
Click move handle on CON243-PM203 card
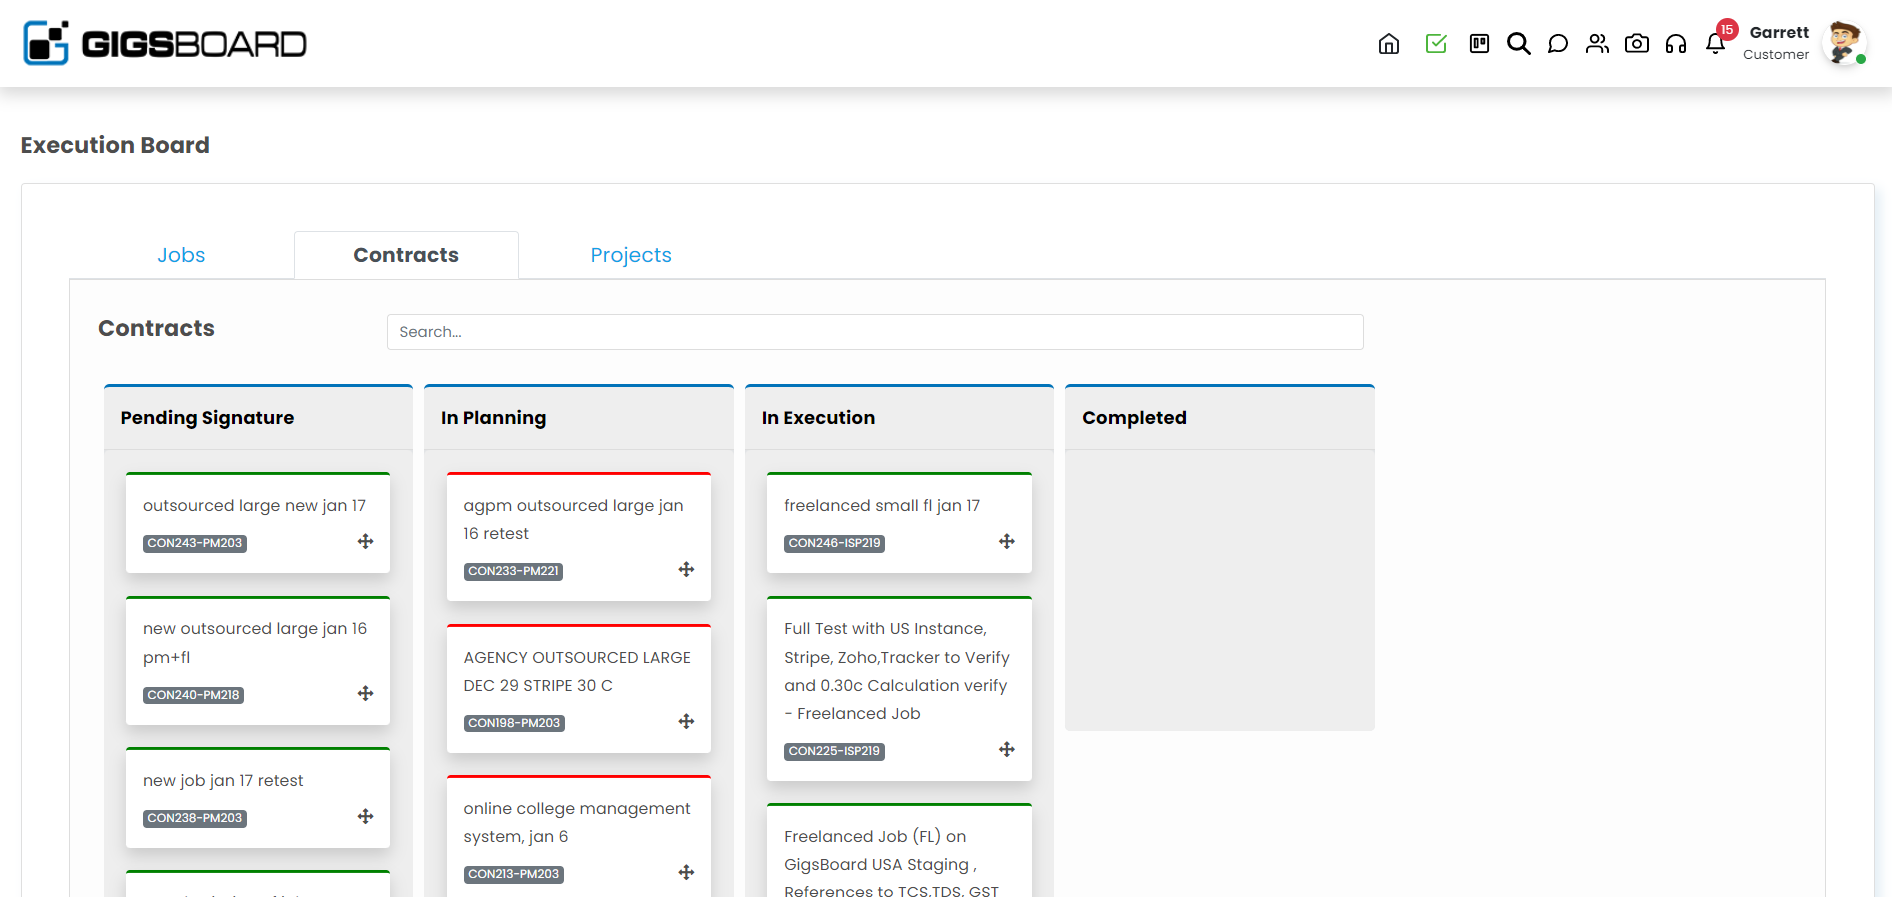pos(366,541)
